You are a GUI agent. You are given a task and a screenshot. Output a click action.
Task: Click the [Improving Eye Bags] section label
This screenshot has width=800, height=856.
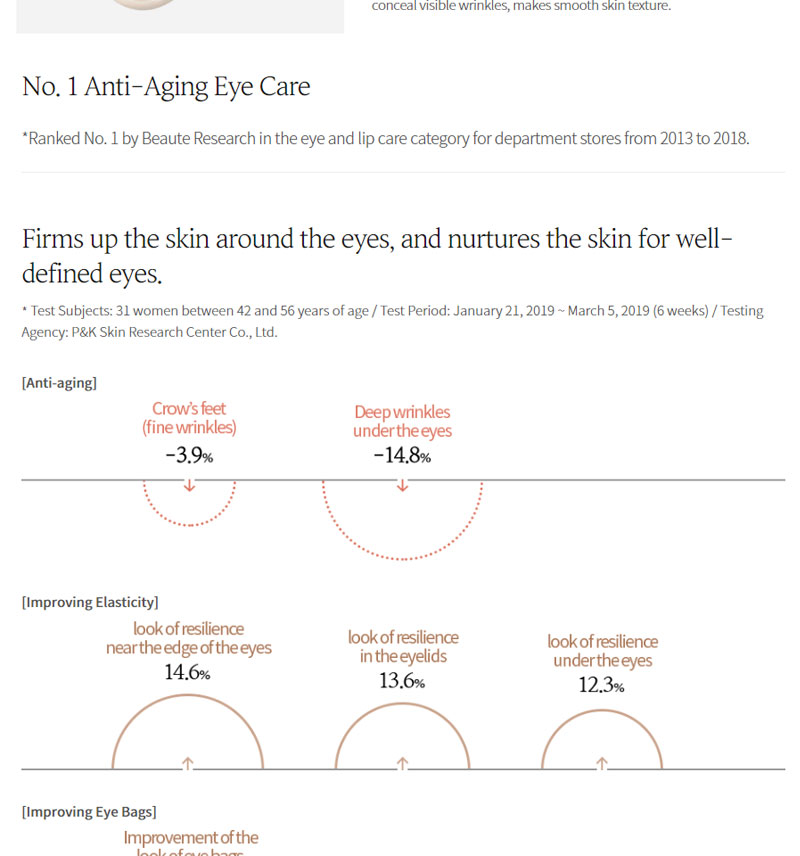(89, 812)
